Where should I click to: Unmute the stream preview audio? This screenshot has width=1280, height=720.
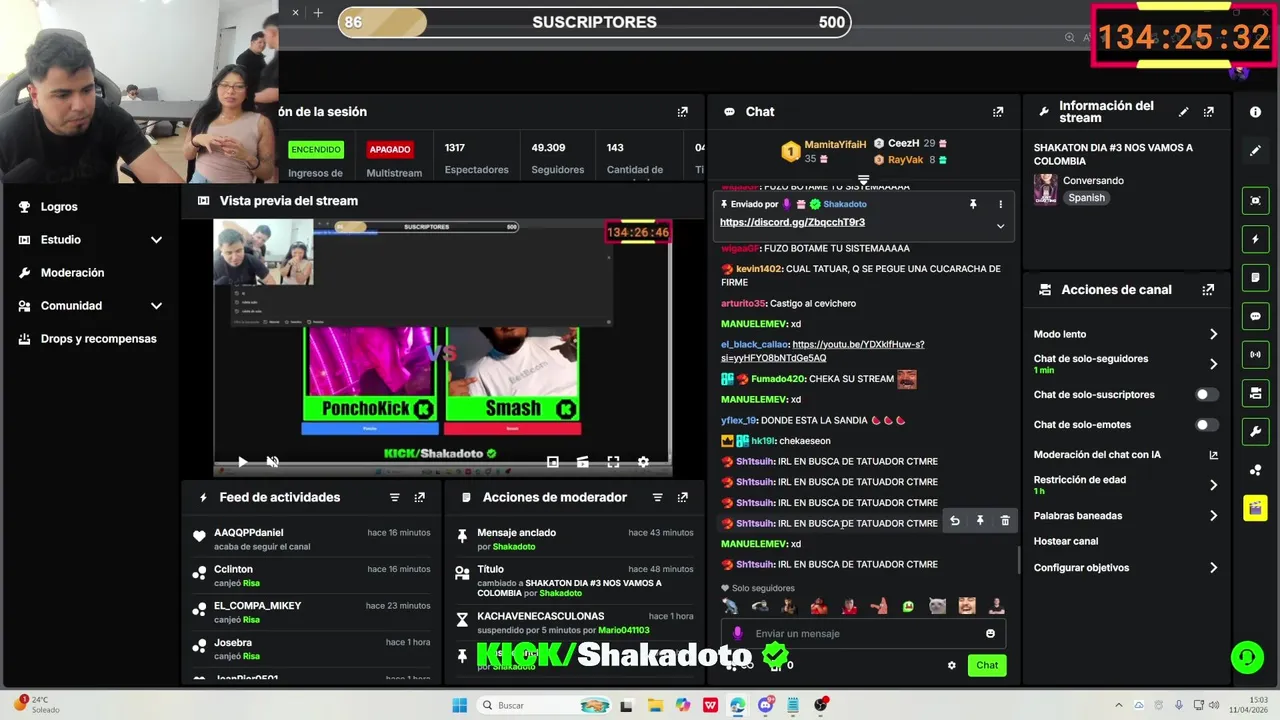point(272,462)
